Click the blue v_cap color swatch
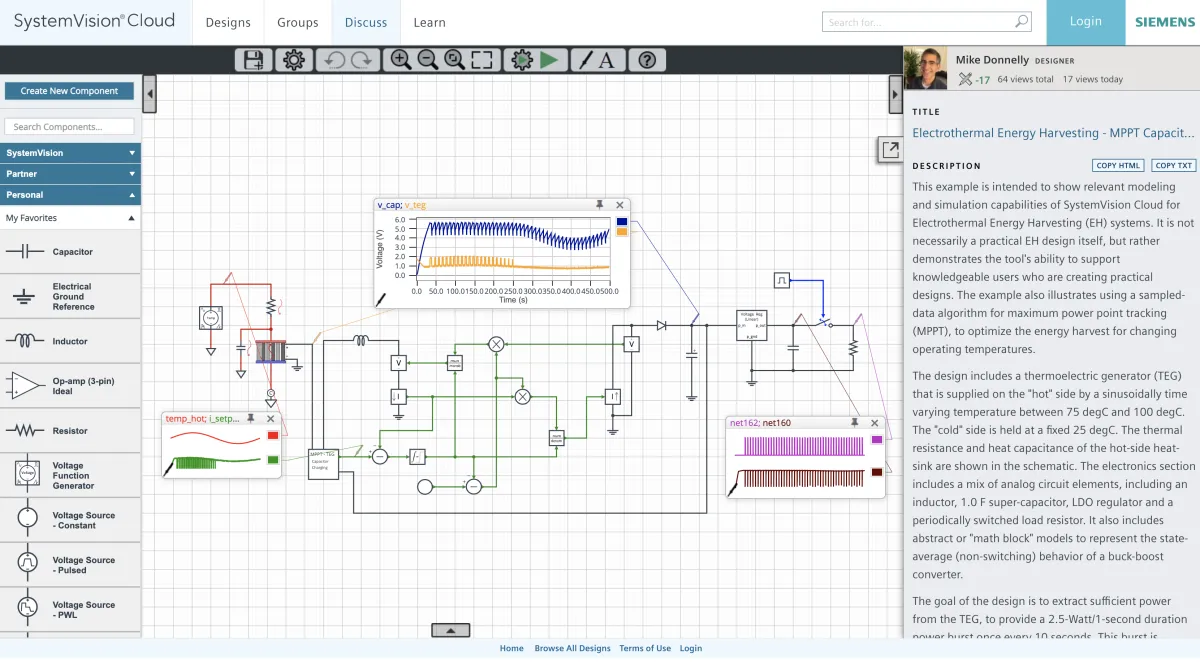1200x662 pixels. (x=622, y=221)
